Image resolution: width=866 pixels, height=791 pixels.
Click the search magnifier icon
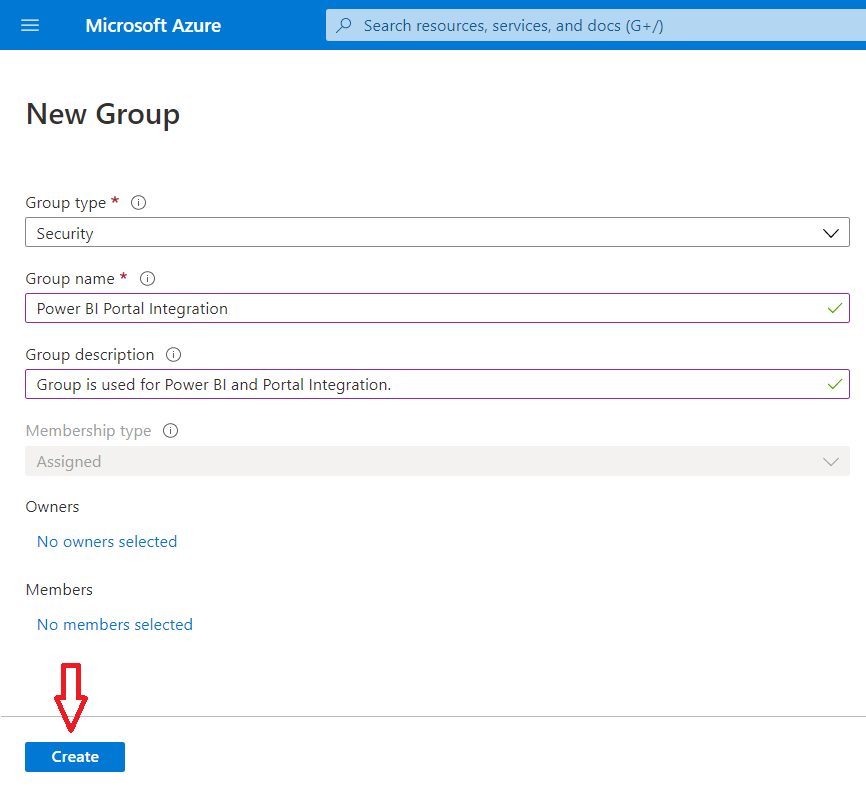[x=344, y=25]
